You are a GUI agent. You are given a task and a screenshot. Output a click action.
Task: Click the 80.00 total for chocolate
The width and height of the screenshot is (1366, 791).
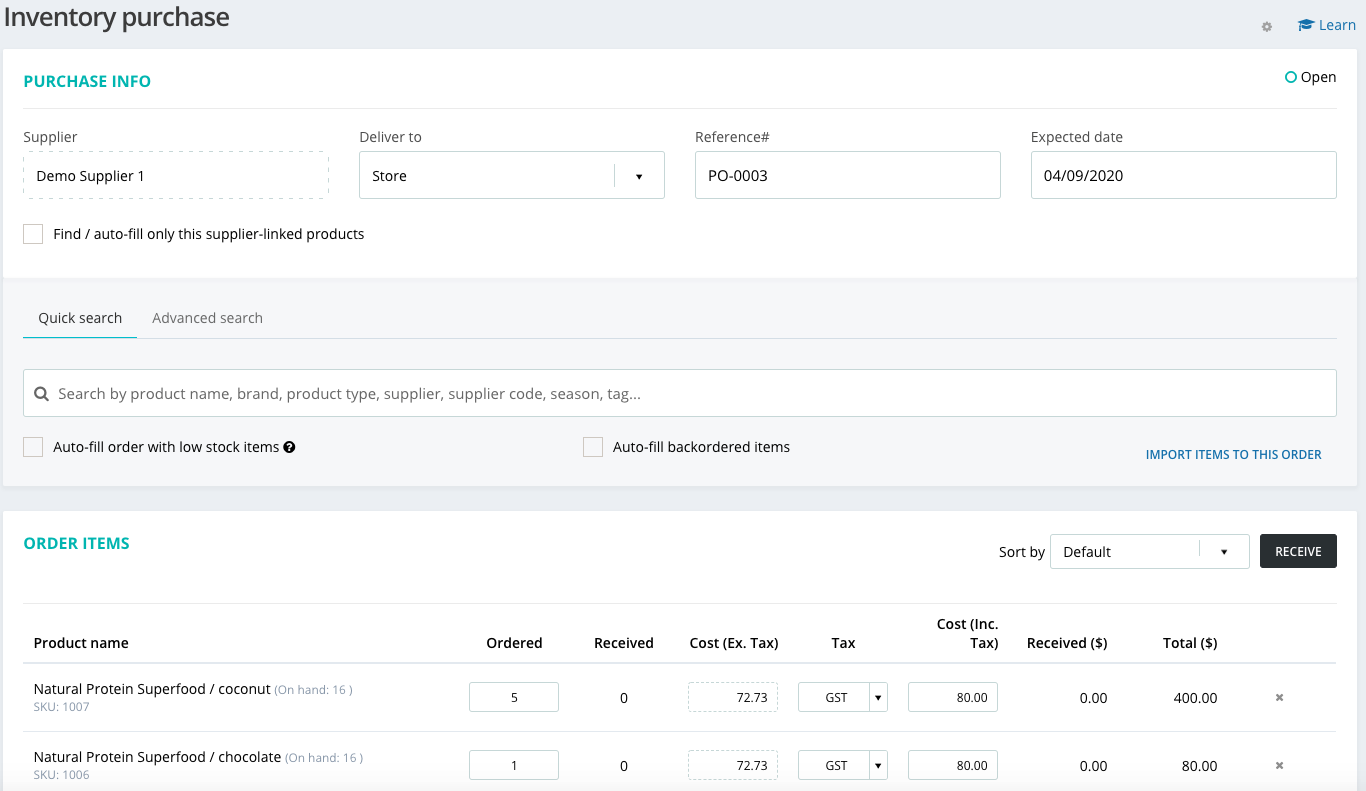(x=1199, y=766)
